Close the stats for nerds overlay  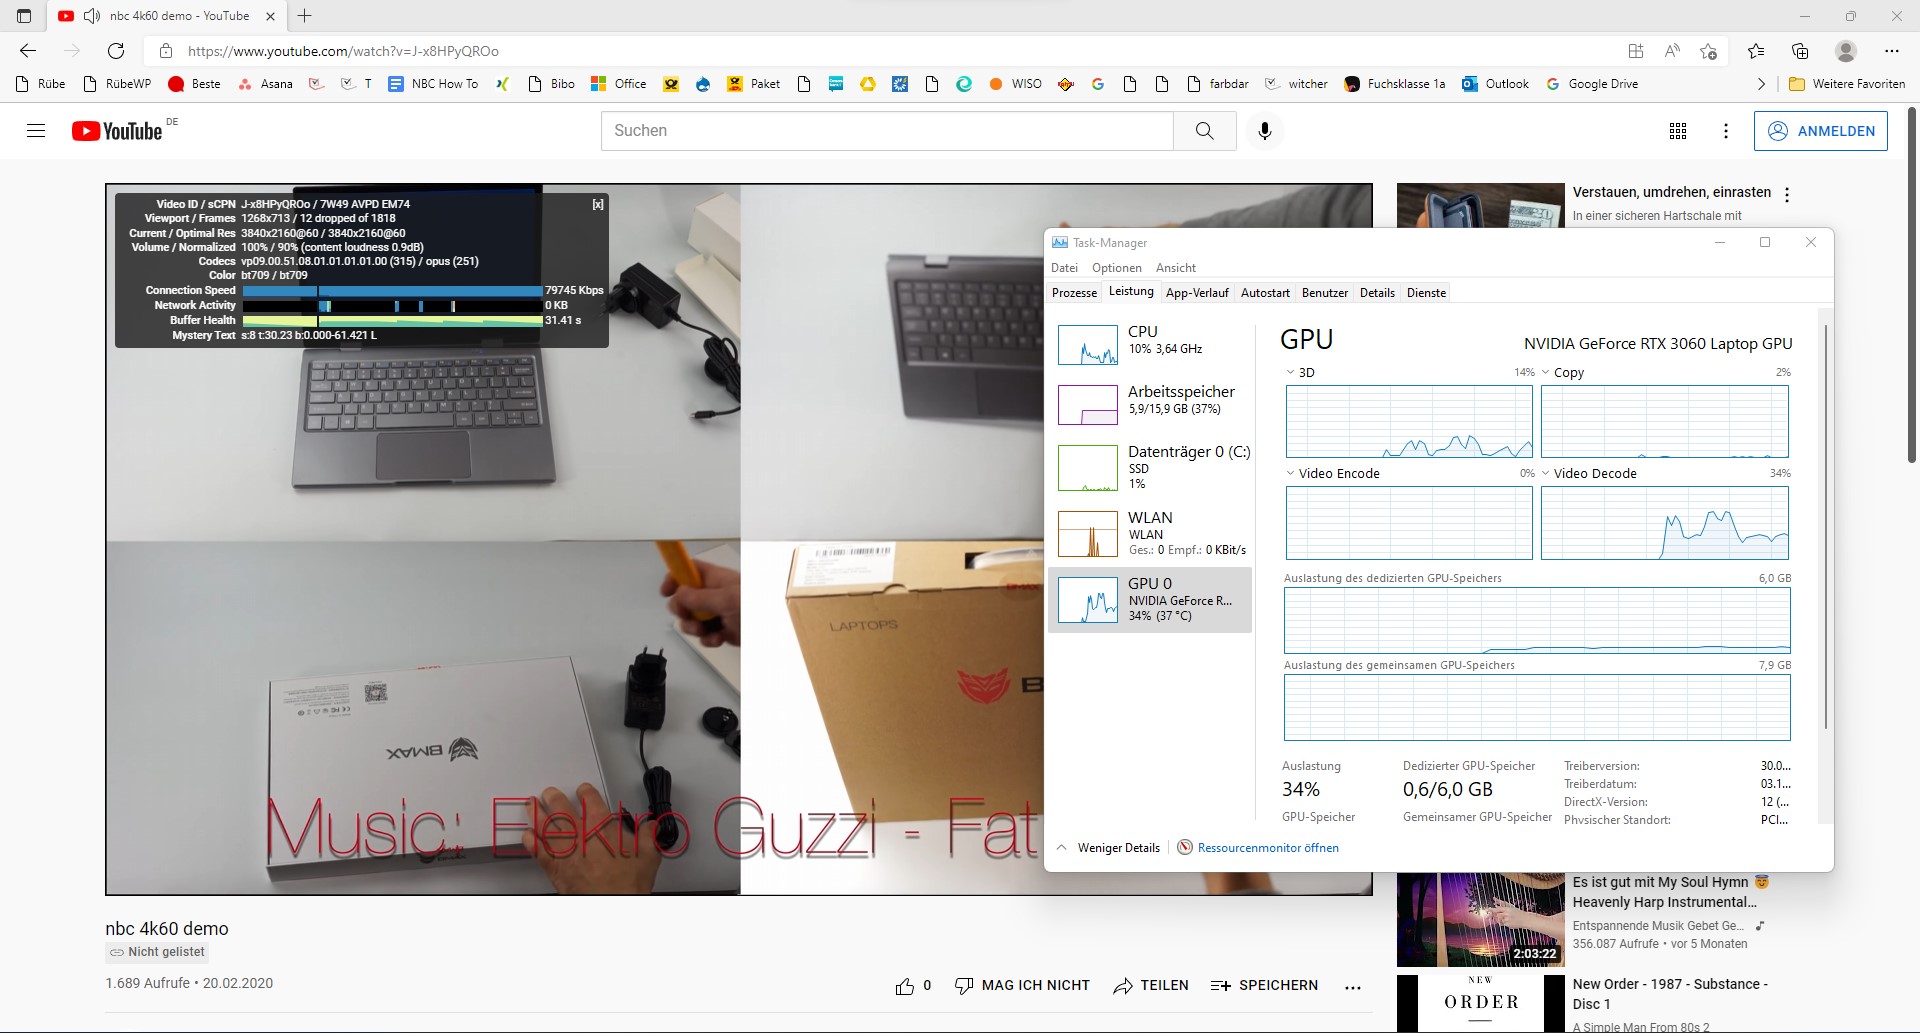point(598,204)
